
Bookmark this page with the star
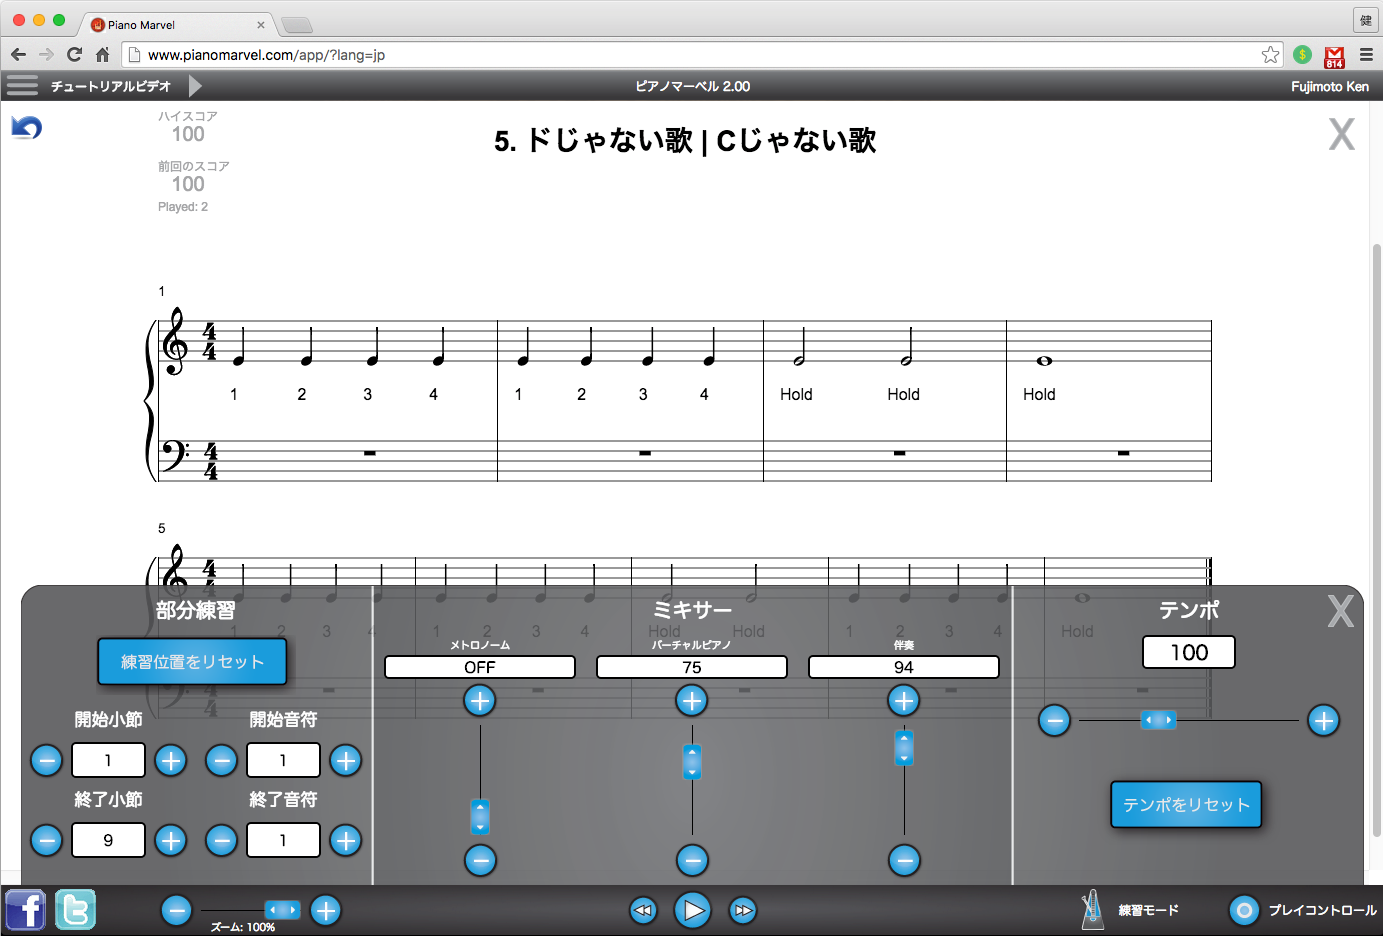[1270, 54]
